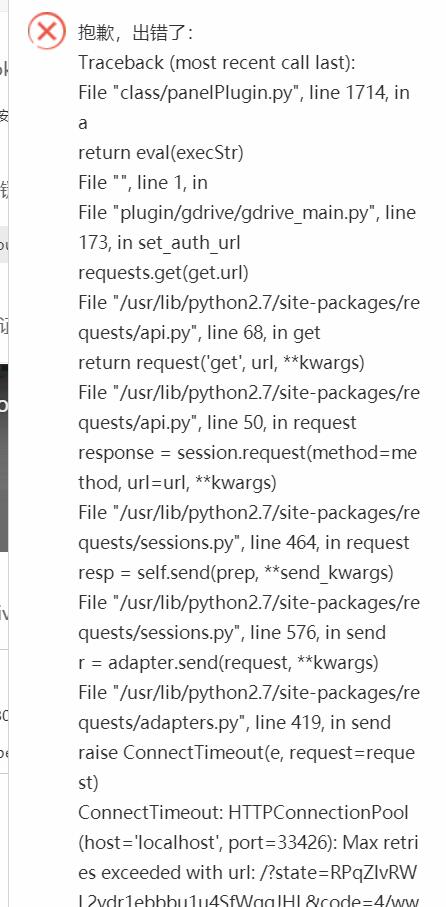Click the 'requests.get(get.url)' line
446x907 pixels.
point(164,273)
